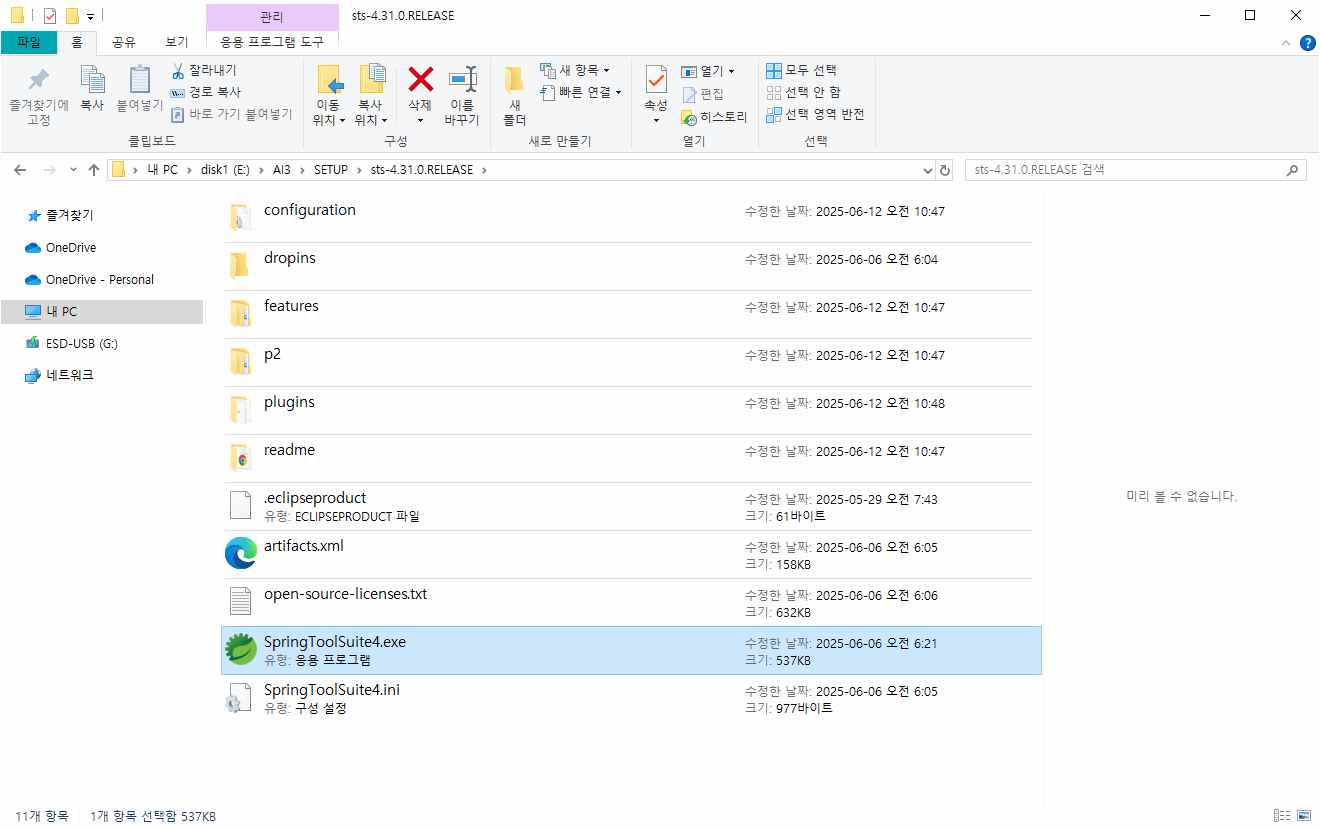Select ESD-USB (G:) drive

[x=82, y=343]
